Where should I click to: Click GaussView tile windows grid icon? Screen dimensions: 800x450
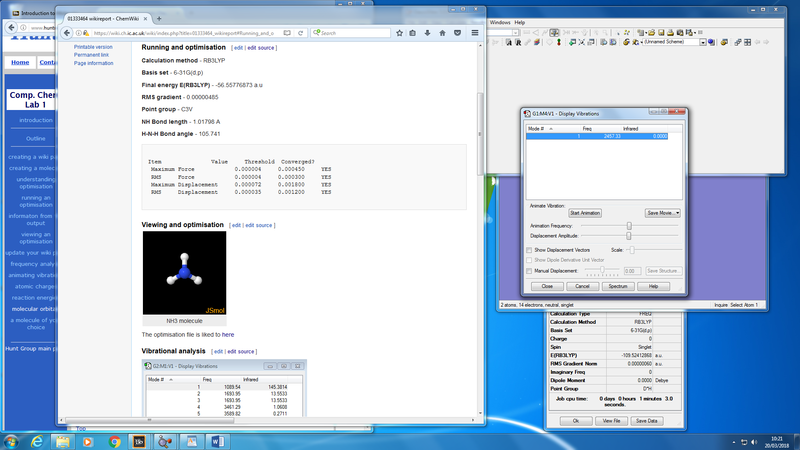(x=747, y=42)
